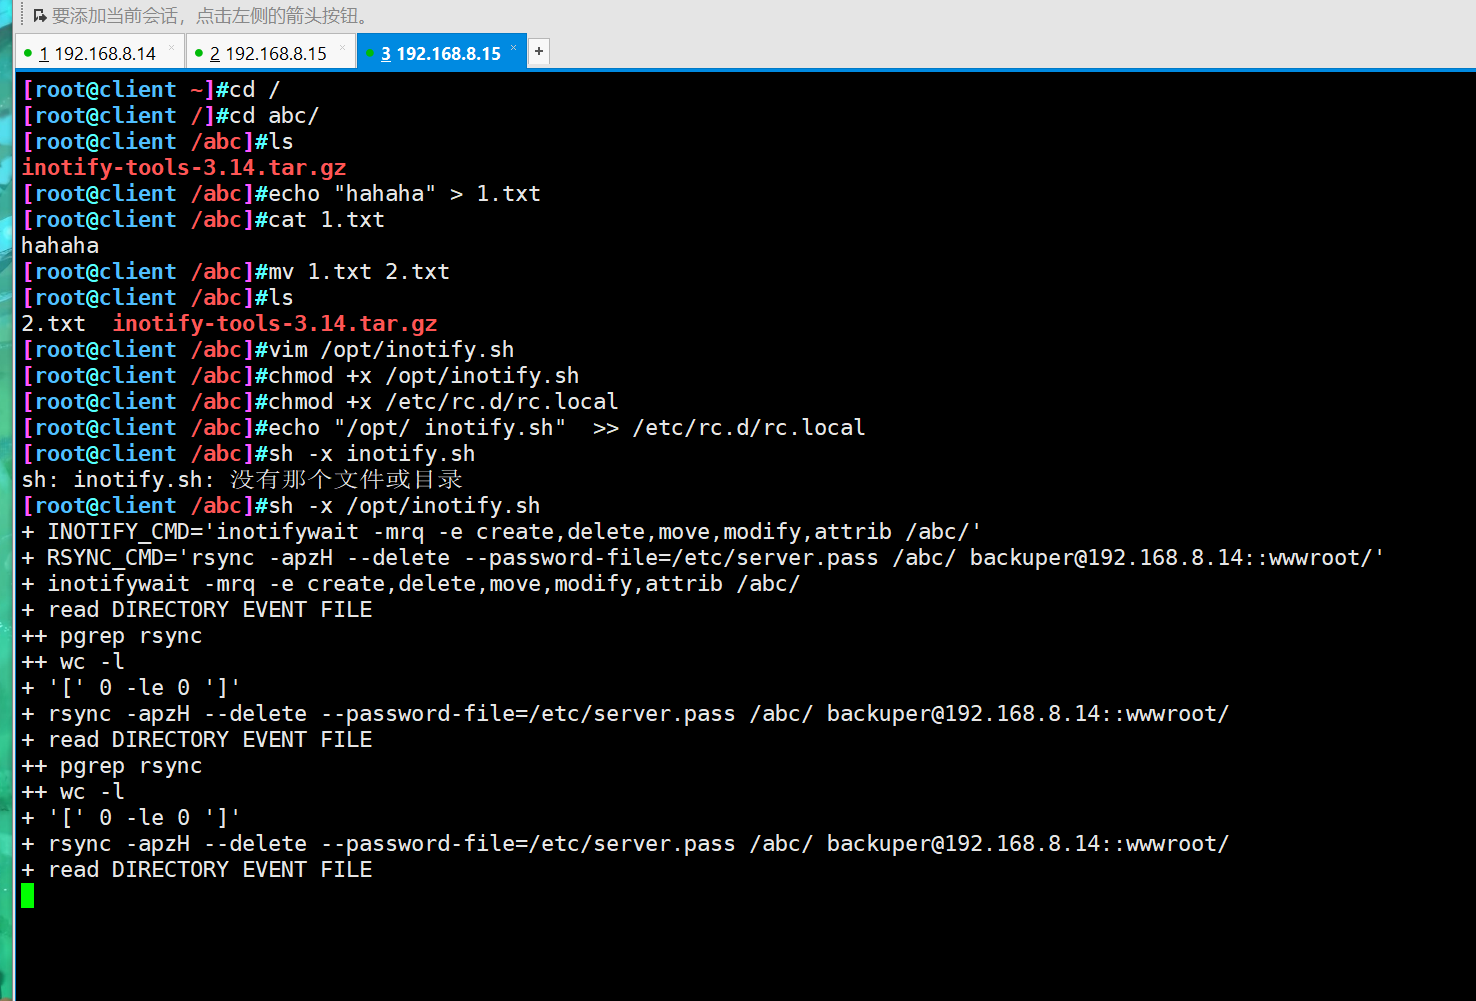Click the red 'inotify-tools-3.14.tar.gz' line after the first ls
The width and height of the screenshot is (1476, 1001).
(x=184, y=167)
